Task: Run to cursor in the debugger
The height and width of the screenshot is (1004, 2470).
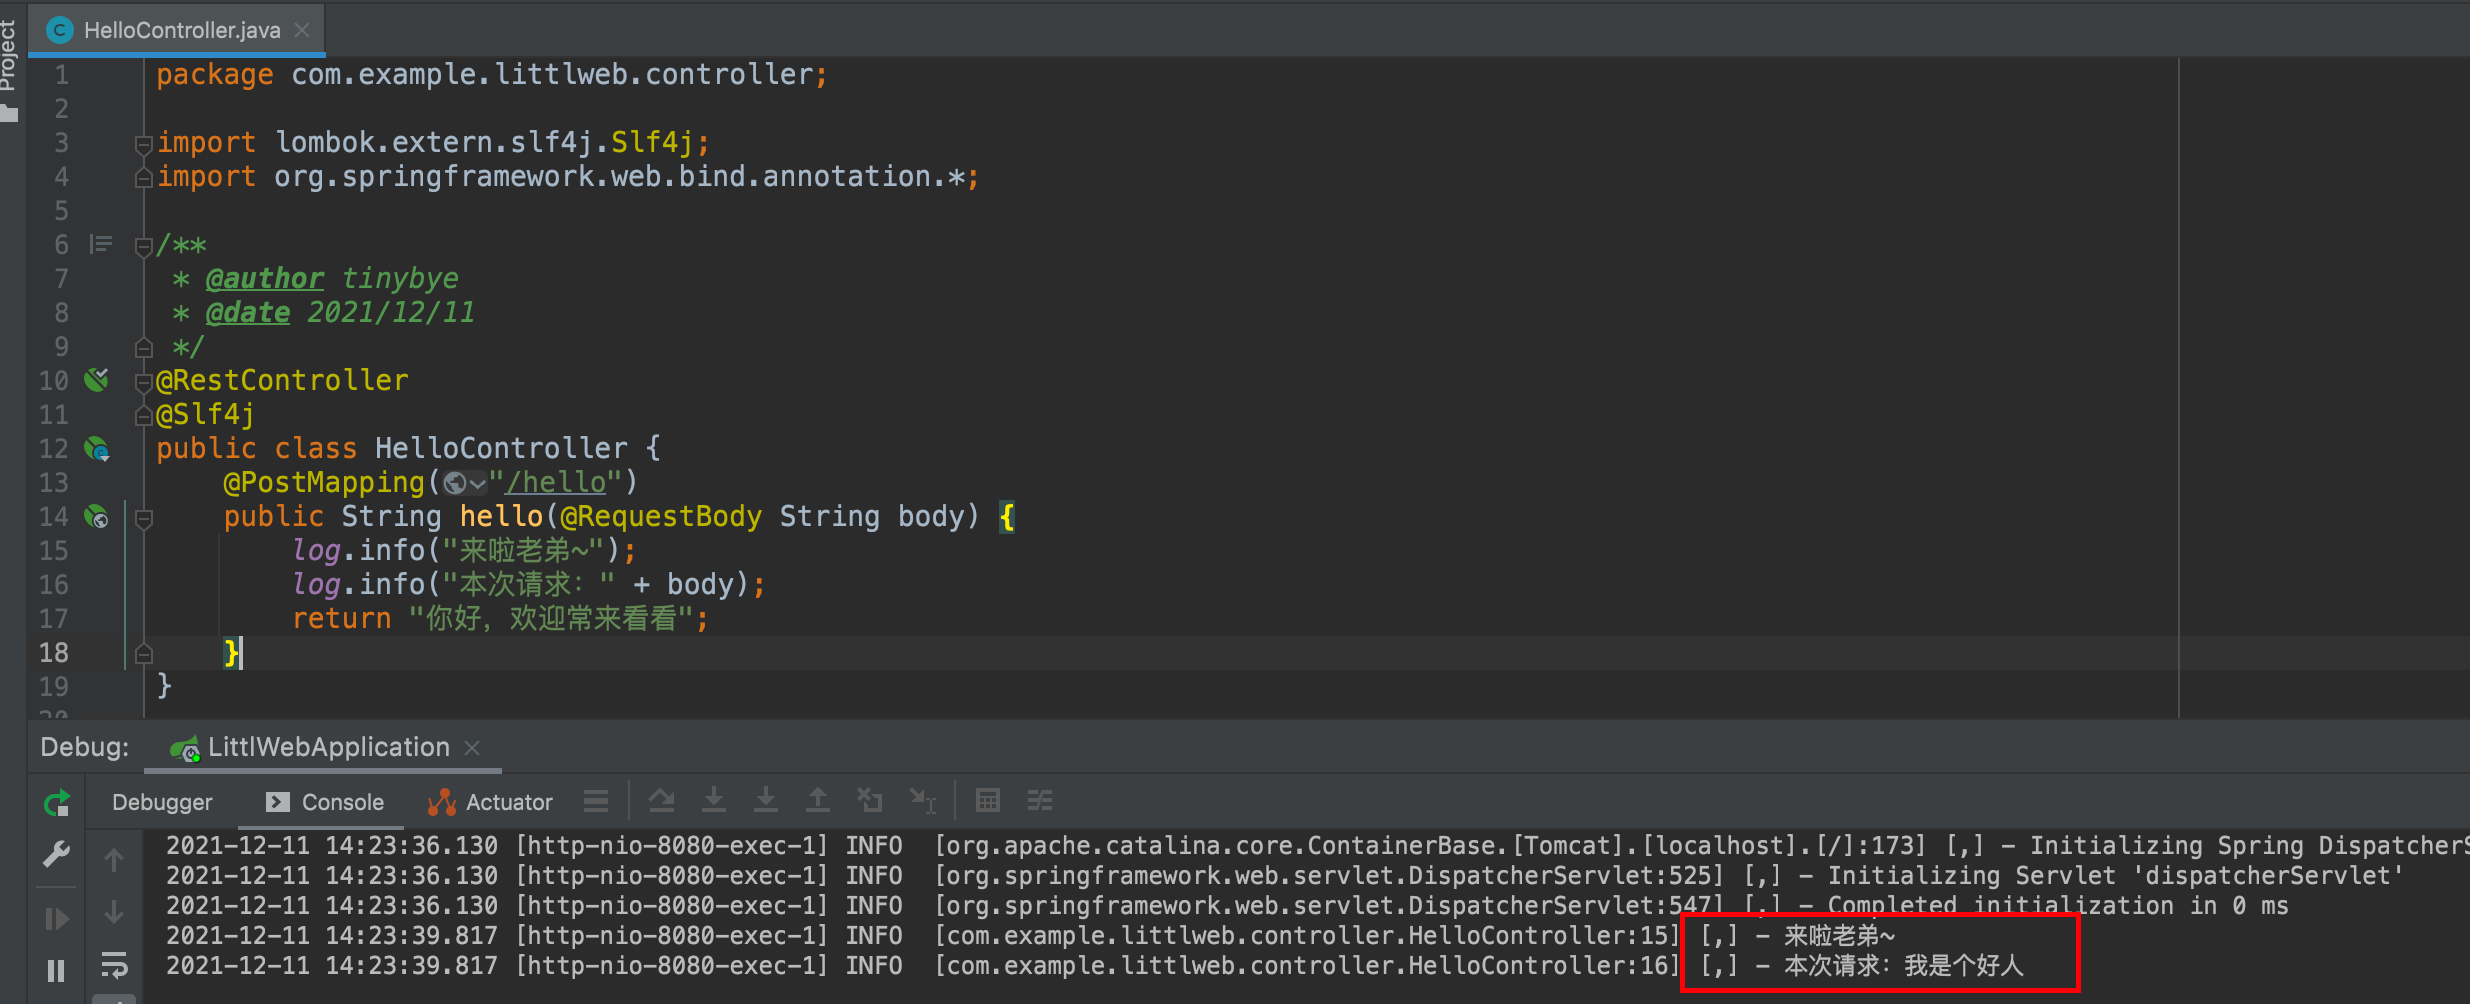Action: tap(922, 800)
